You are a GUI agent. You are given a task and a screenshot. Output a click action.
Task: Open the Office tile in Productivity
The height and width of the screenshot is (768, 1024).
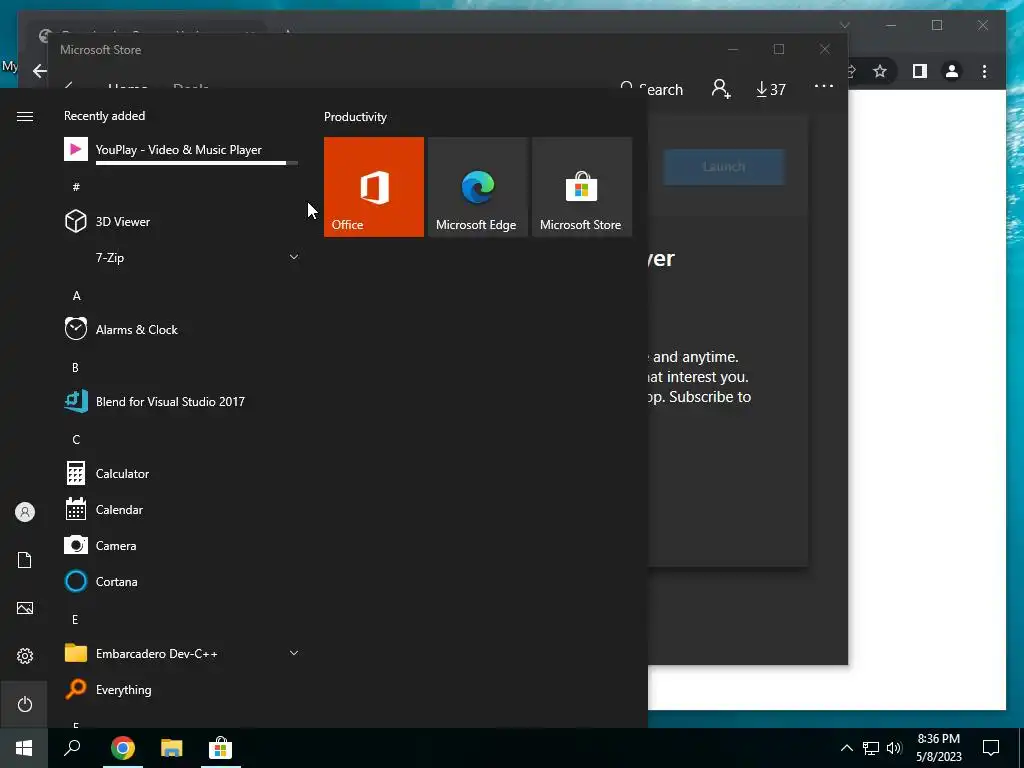coord(374,187)
